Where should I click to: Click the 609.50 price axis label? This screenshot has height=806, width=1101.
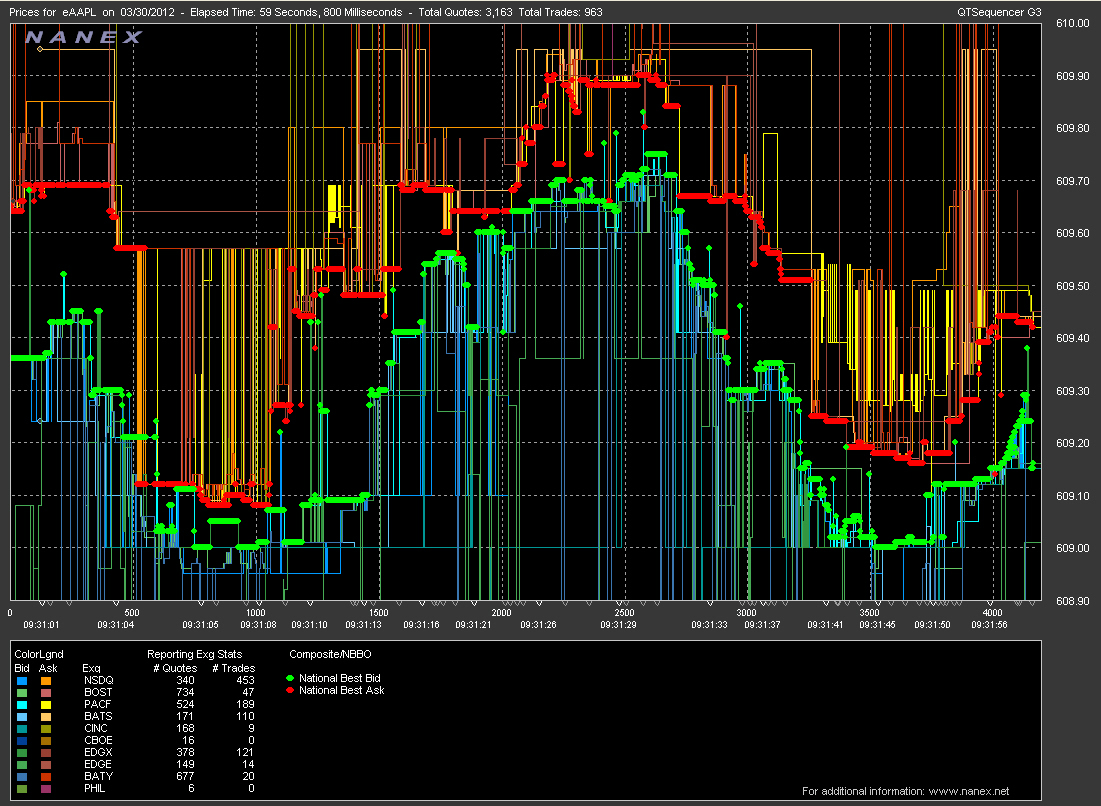(1073, 286)
